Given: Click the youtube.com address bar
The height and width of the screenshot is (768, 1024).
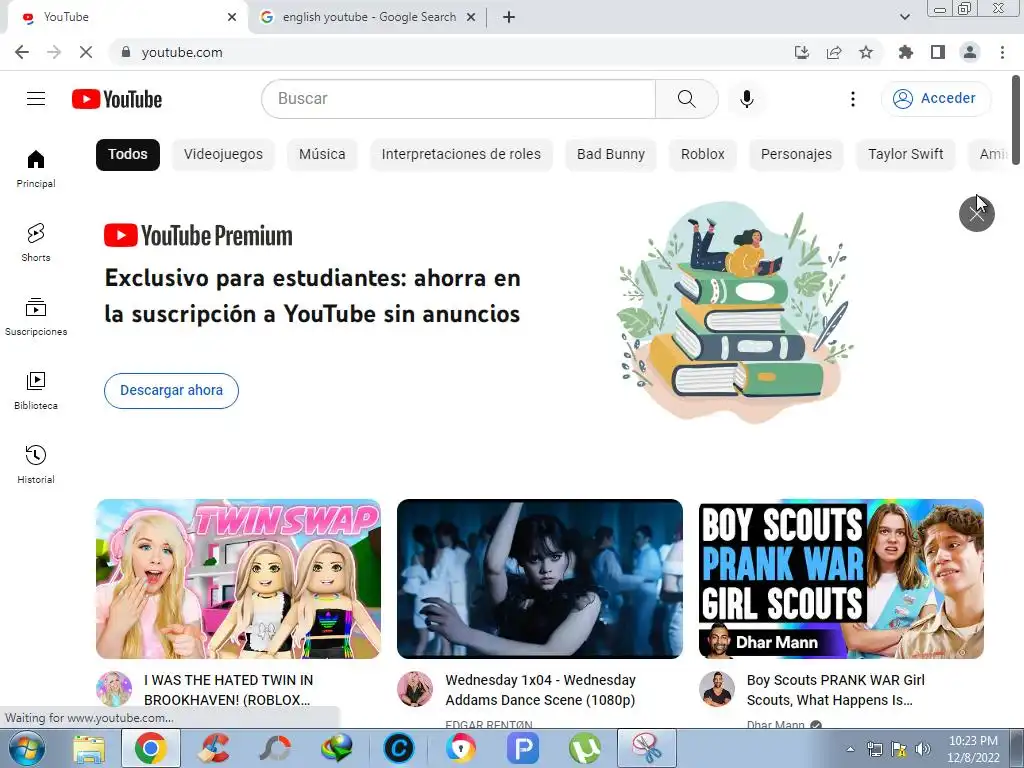Looking at the screenshot, I should (x=451, y=52).
